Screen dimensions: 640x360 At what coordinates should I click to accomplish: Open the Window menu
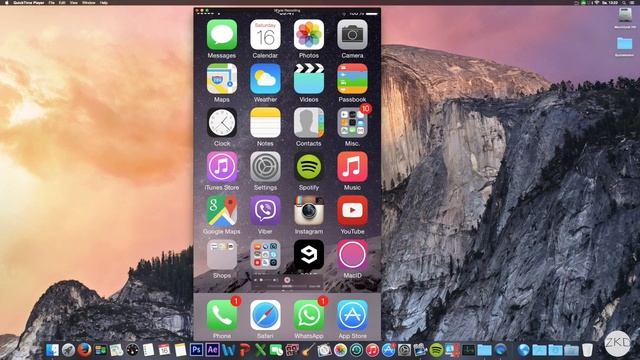coord(89,2)
